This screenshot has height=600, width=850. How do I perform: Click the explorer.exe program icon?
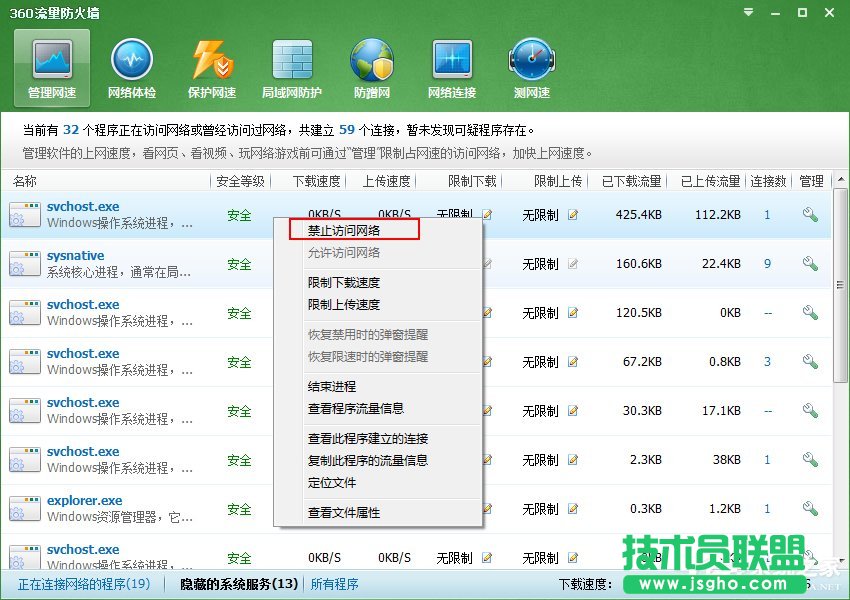coord(25,508)
